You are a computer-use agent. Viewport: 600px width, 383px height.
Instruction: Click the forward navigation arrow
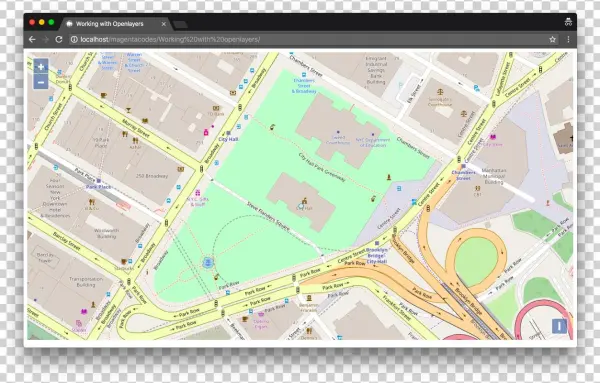click(46, 39)
